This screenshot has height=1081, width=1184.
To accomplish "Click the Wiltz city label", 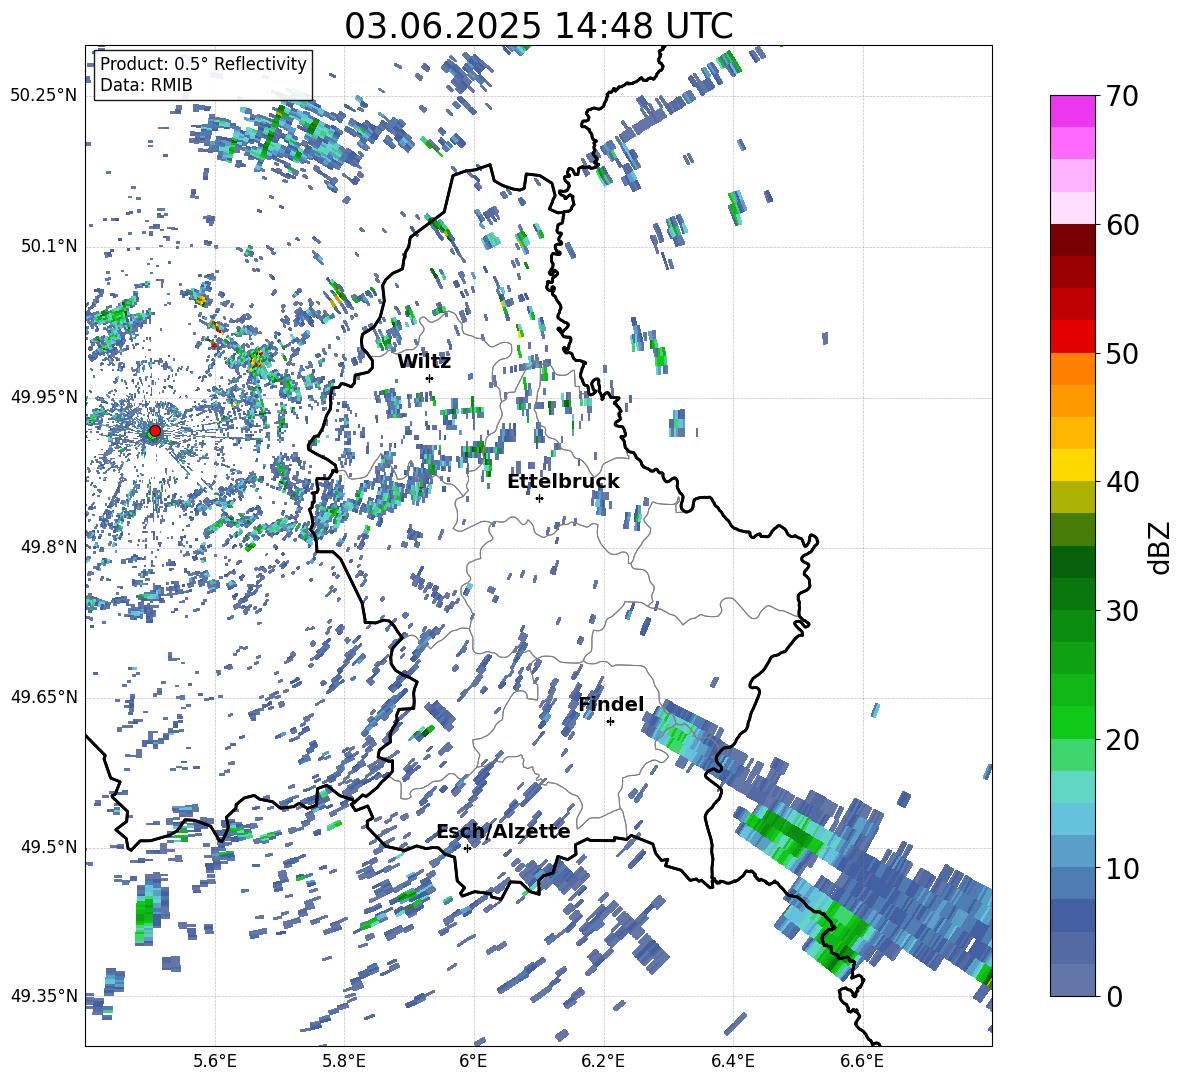I will [424, 362].
